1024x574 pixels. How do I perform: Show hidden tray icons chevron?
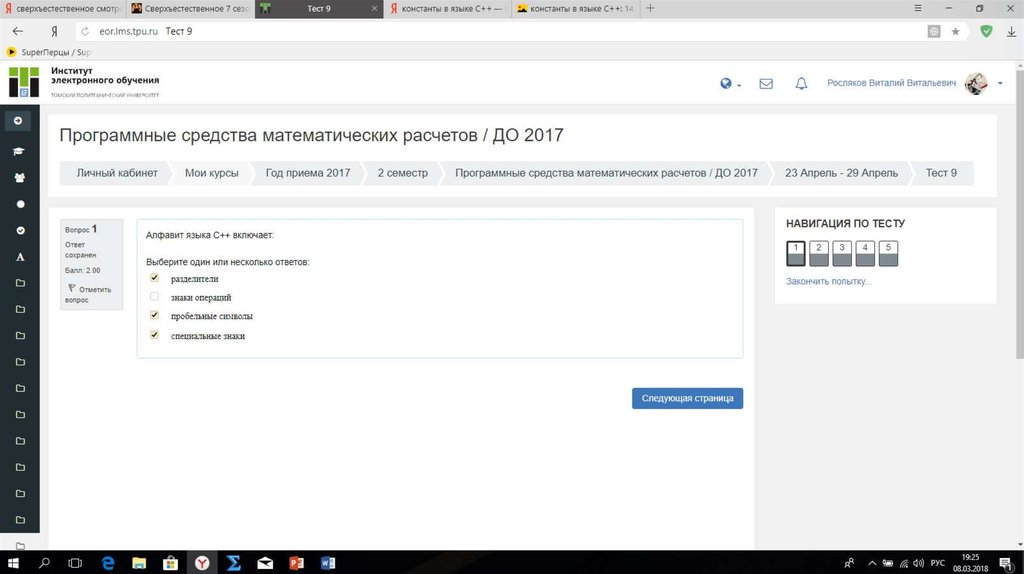tap(872, 563)
